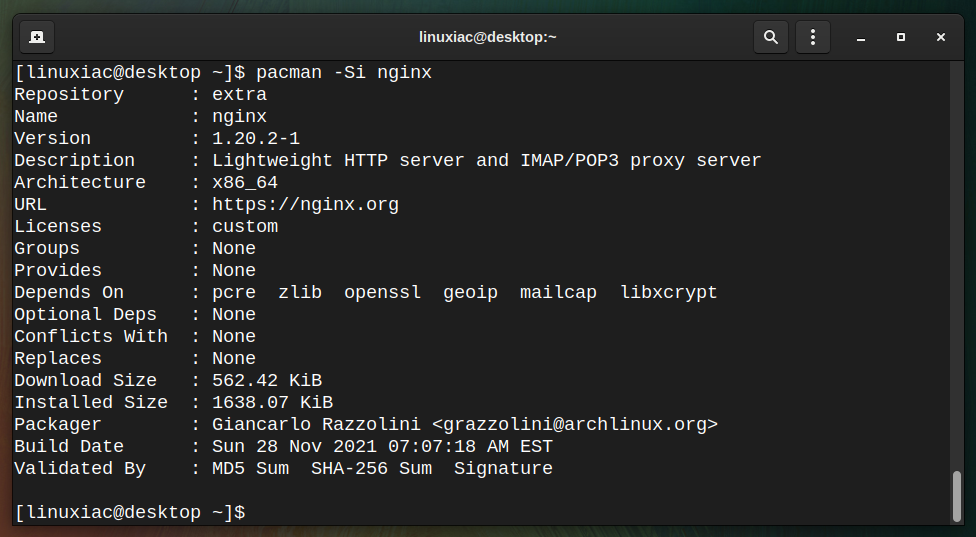Maximize the terminal window
The image size is (976, 537).
point(901,37)
